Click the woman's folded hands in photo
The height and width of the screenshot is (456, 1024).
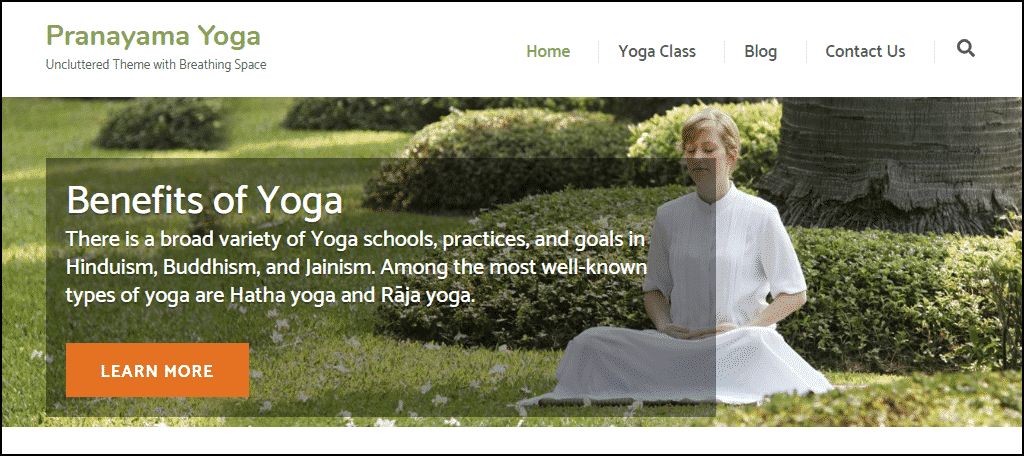click(x=694, y=331)
